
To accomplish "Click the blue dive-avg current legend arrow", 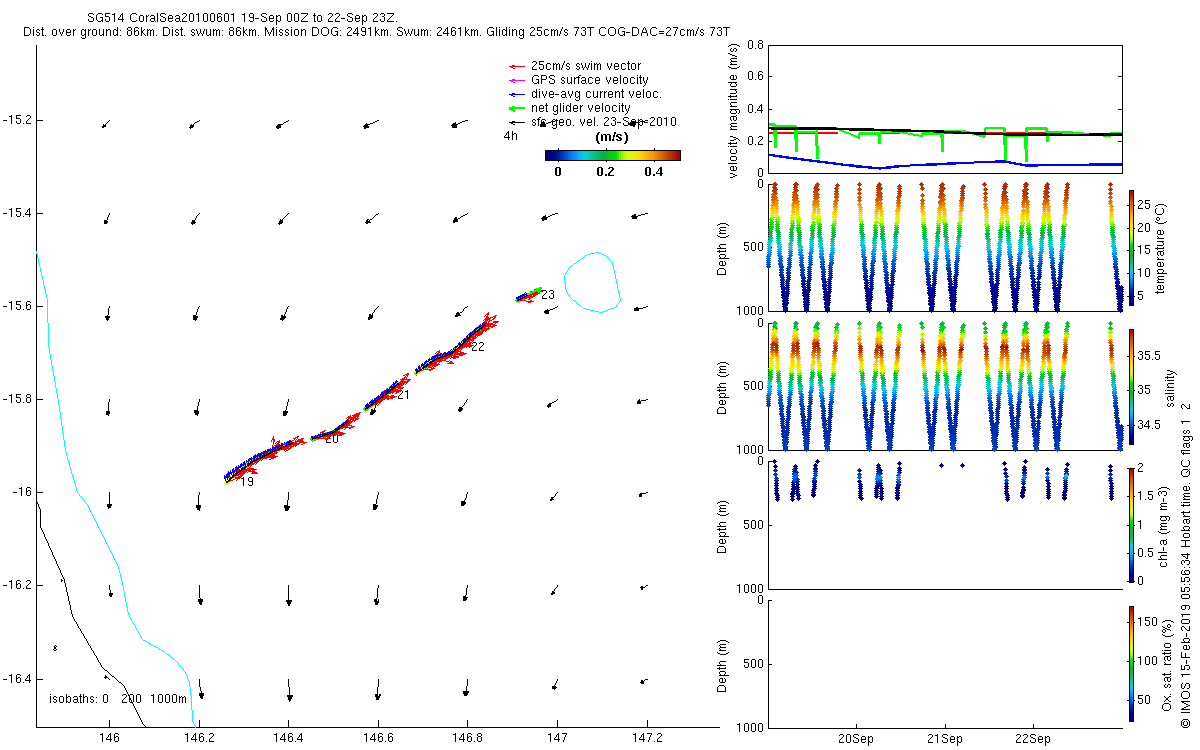I will click(515, 94).
